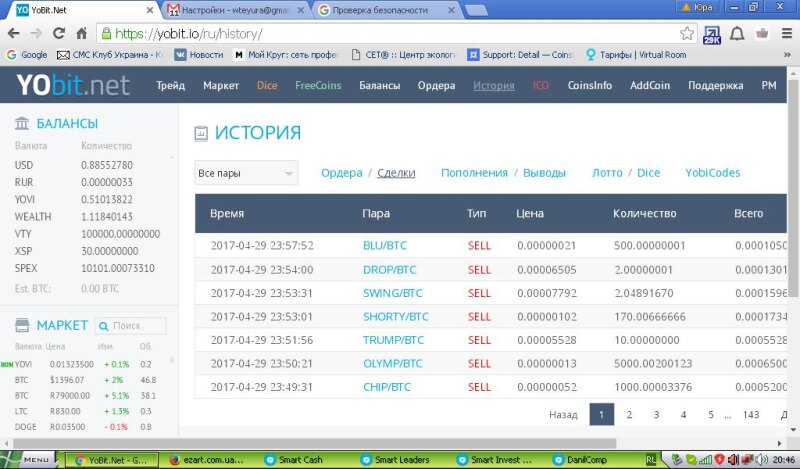The height and width of the screenshot is (469, 800).
Task: Open the Chrome menu hamburger icon
Action: coord(785,33)
